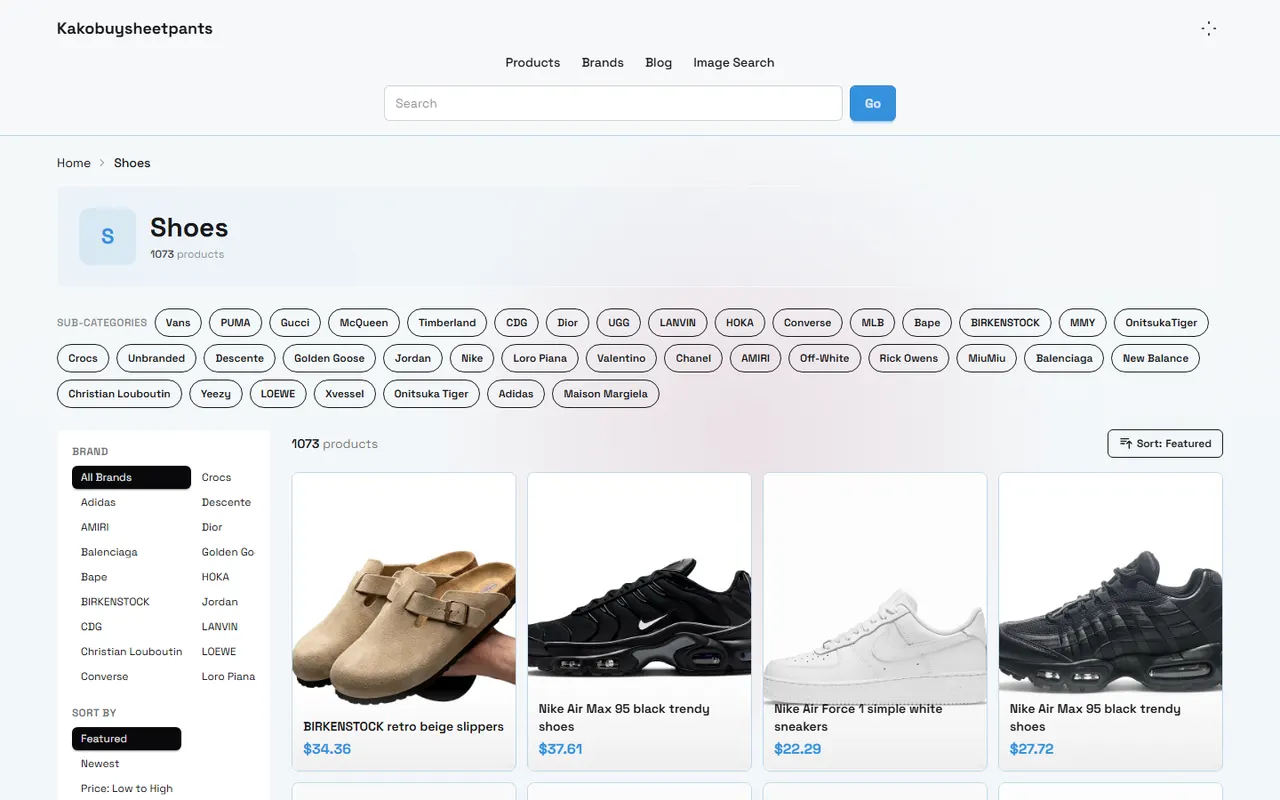Open the Brands menu item
This screenshot has width=1280, height=800.
point(603,62)
